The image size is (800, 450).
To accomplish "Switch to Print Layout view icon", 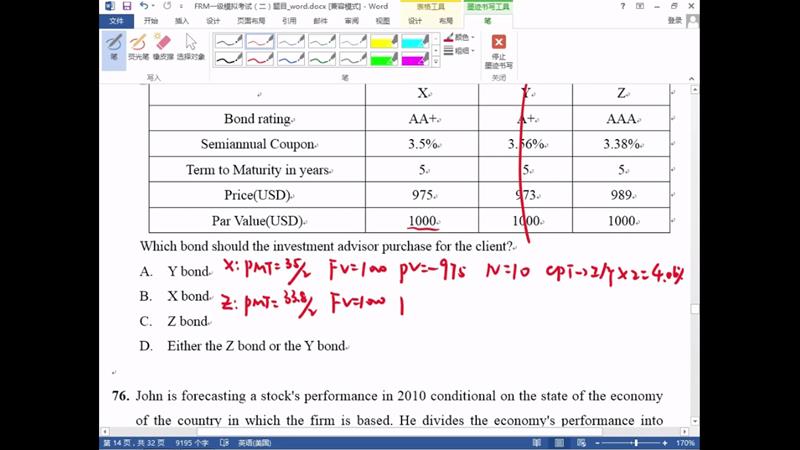I will (559, 443).
